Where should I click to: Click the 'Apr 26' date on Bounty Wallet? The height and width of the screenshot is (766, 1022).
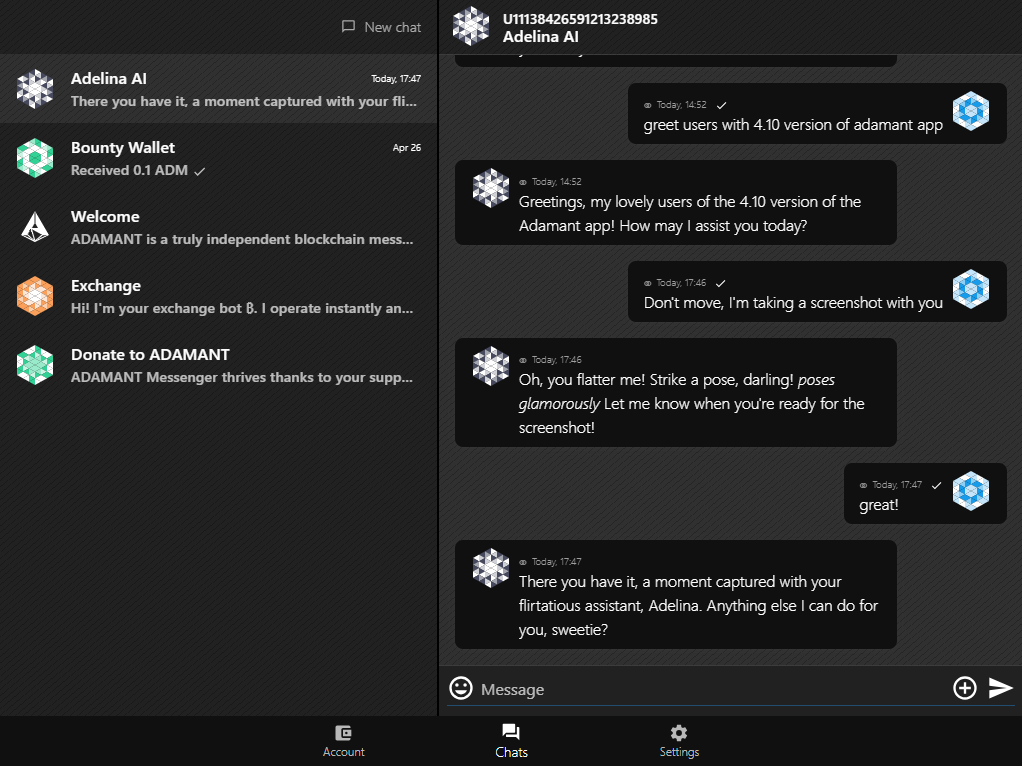click(x=407, y=148)
